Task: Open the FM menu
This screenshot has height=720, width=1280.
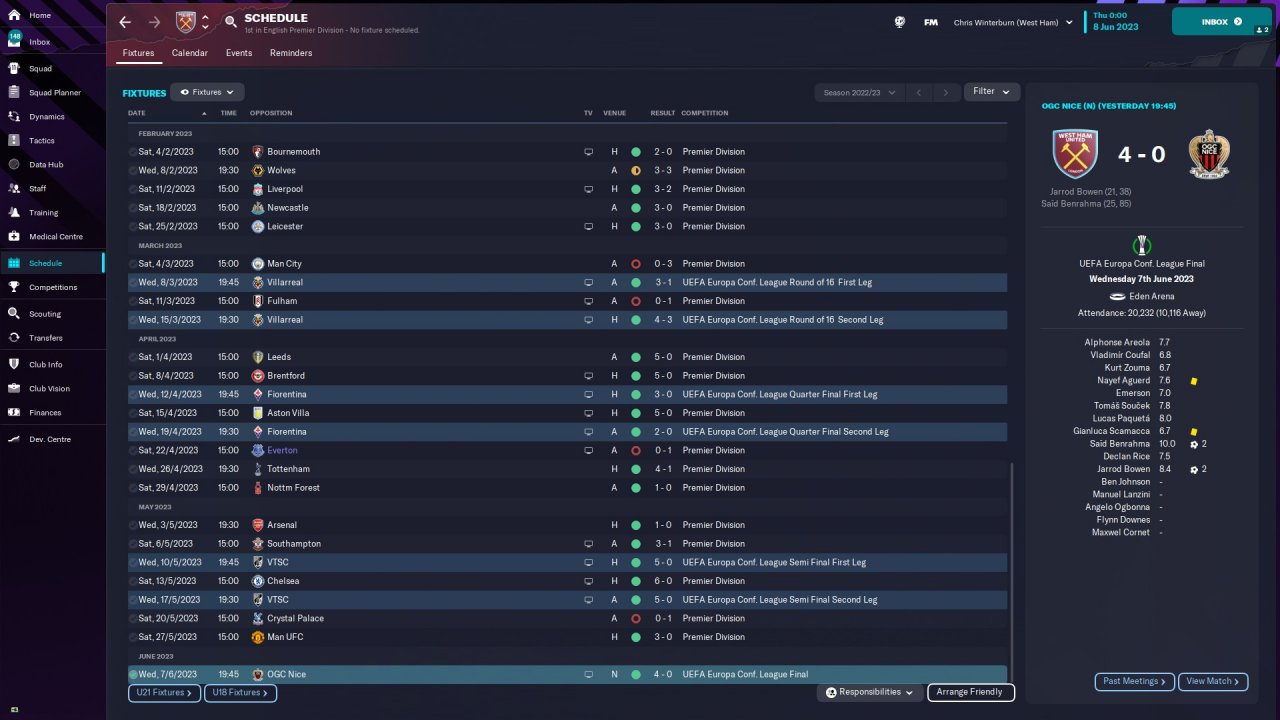Action: click(x=930, y=22)
